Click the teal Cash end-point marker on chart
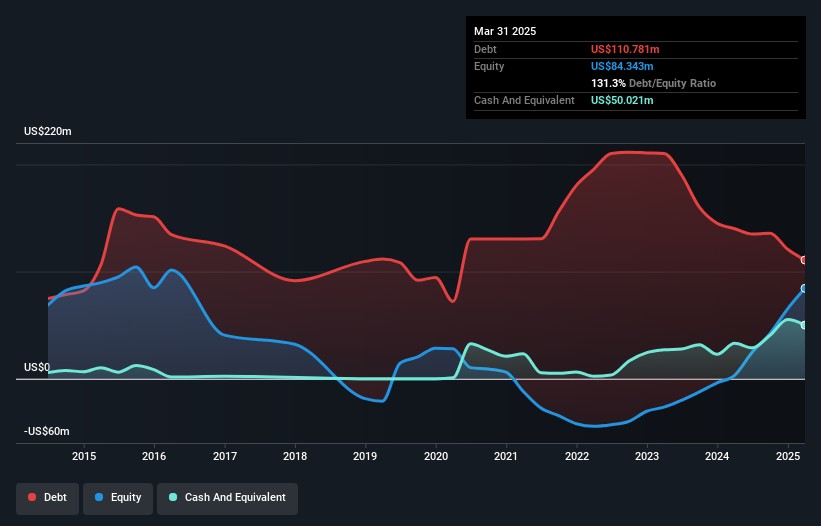The height and width of the screenshot is (526, 821). click(x=804, y=325)
